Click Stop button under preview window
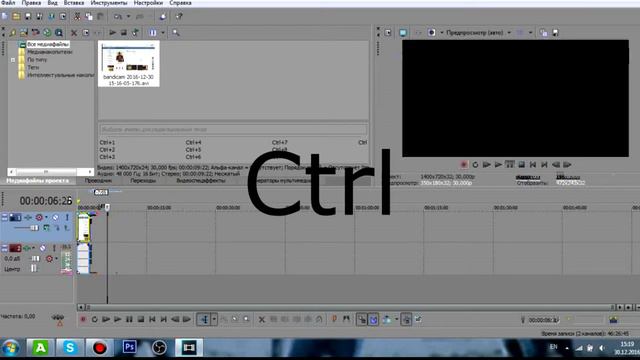 click(521, 164)
